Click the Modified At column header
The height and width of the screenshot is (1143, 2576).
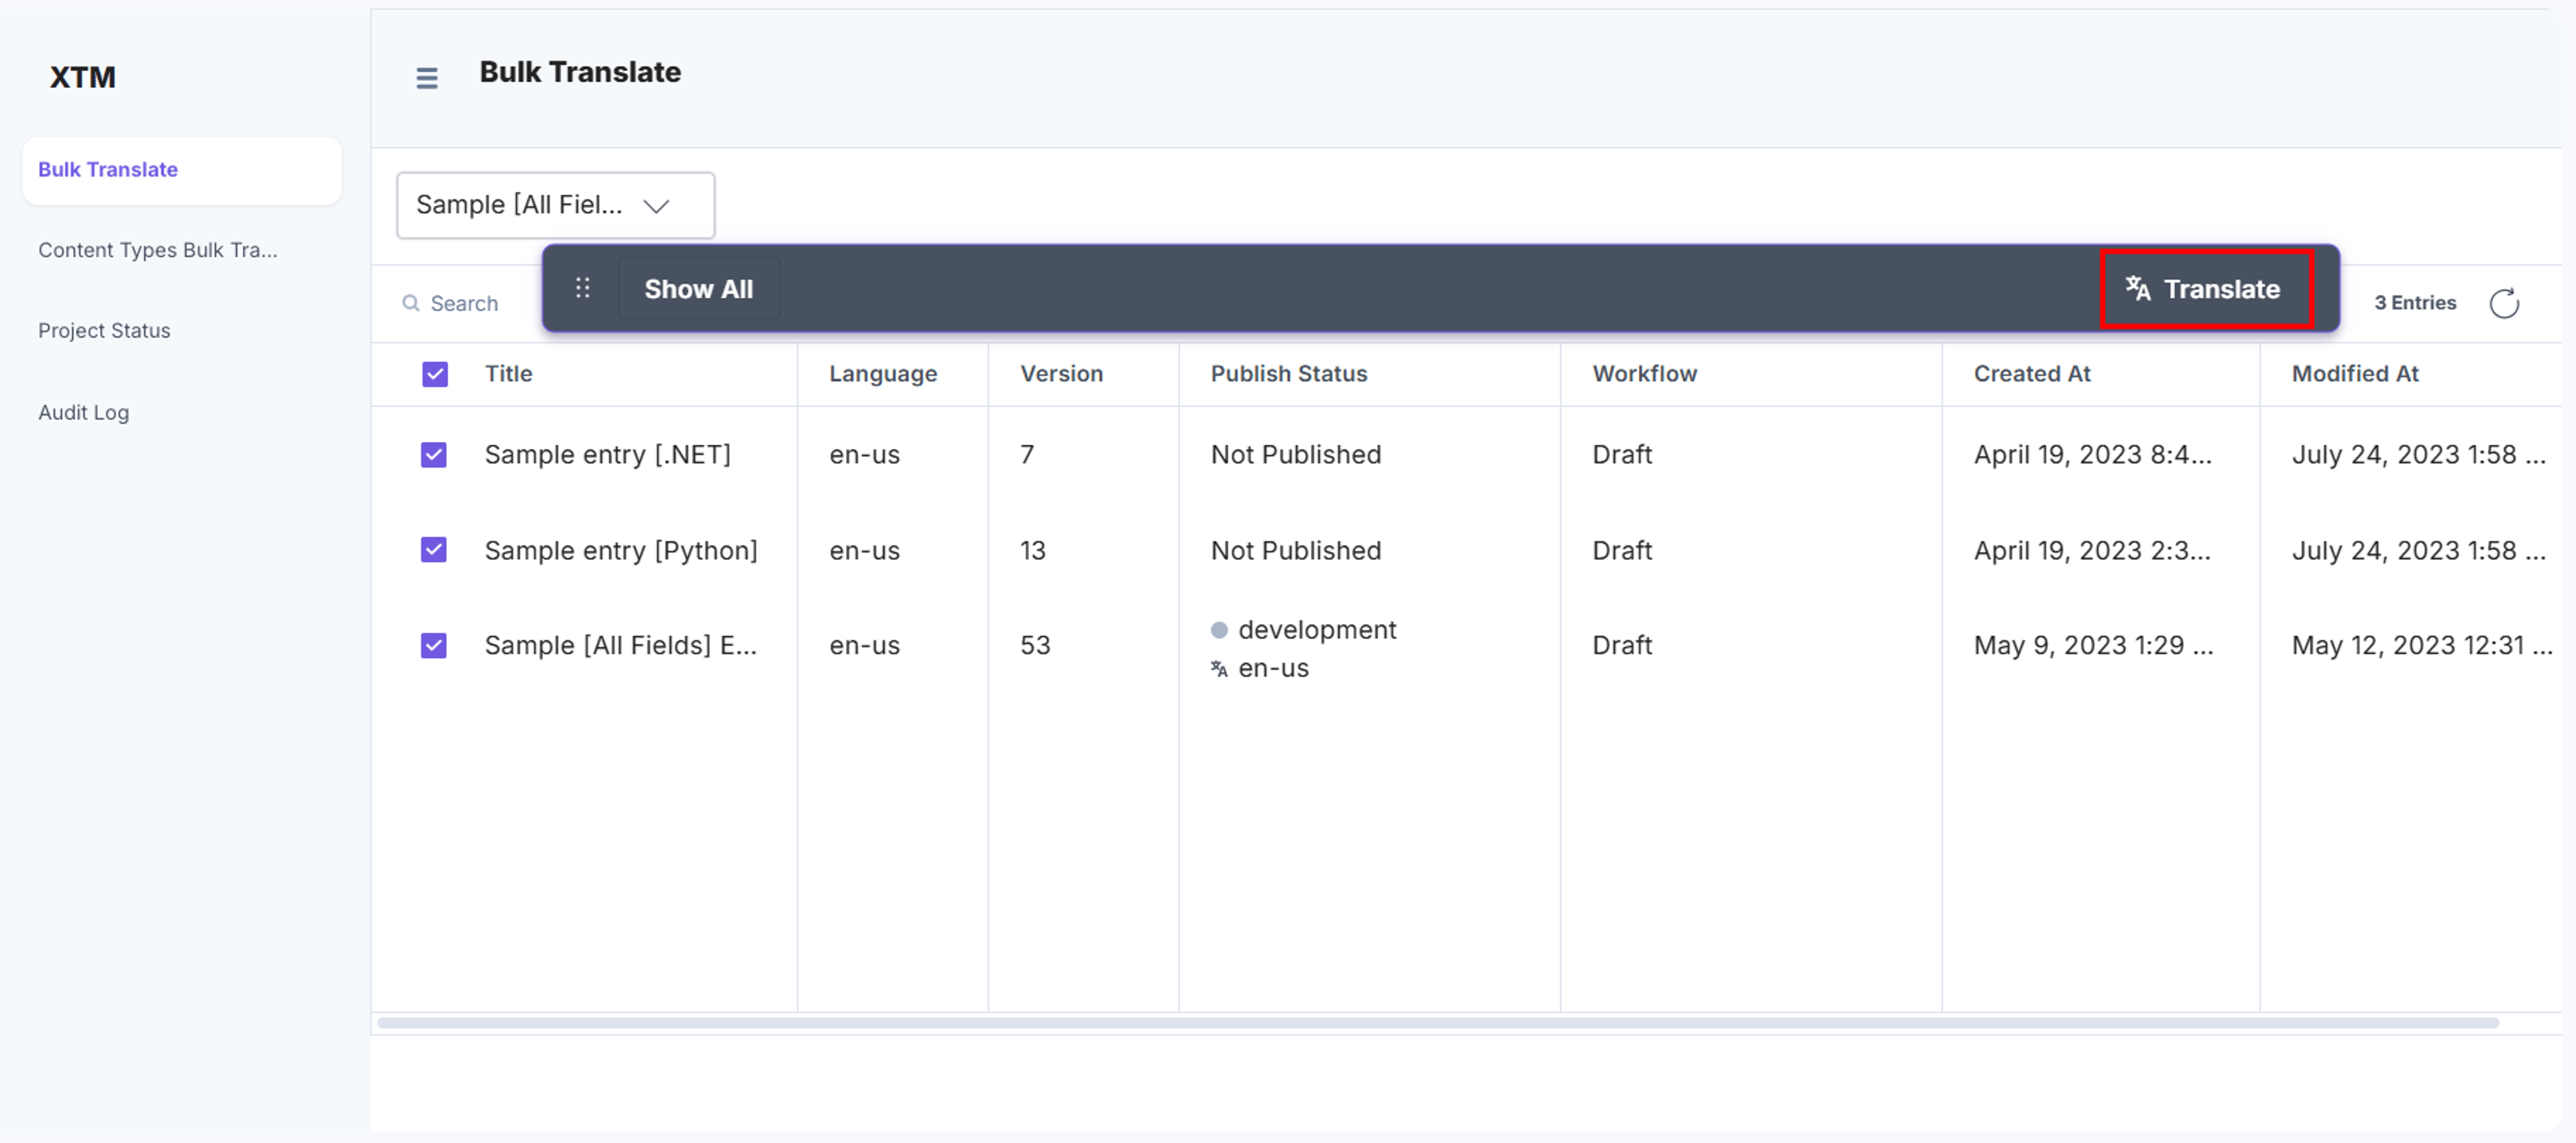[2355, 374]
